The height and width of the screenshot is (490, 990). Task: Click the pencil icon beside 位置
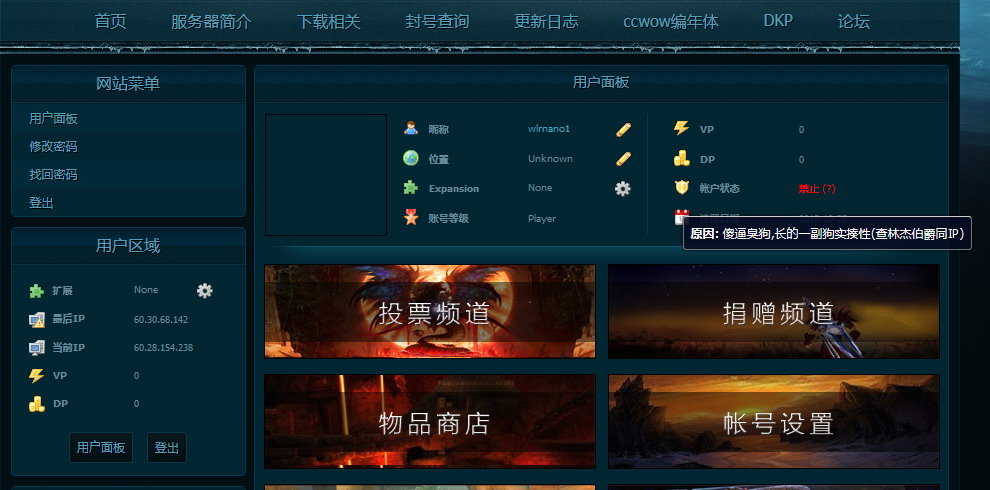[623, 158]
